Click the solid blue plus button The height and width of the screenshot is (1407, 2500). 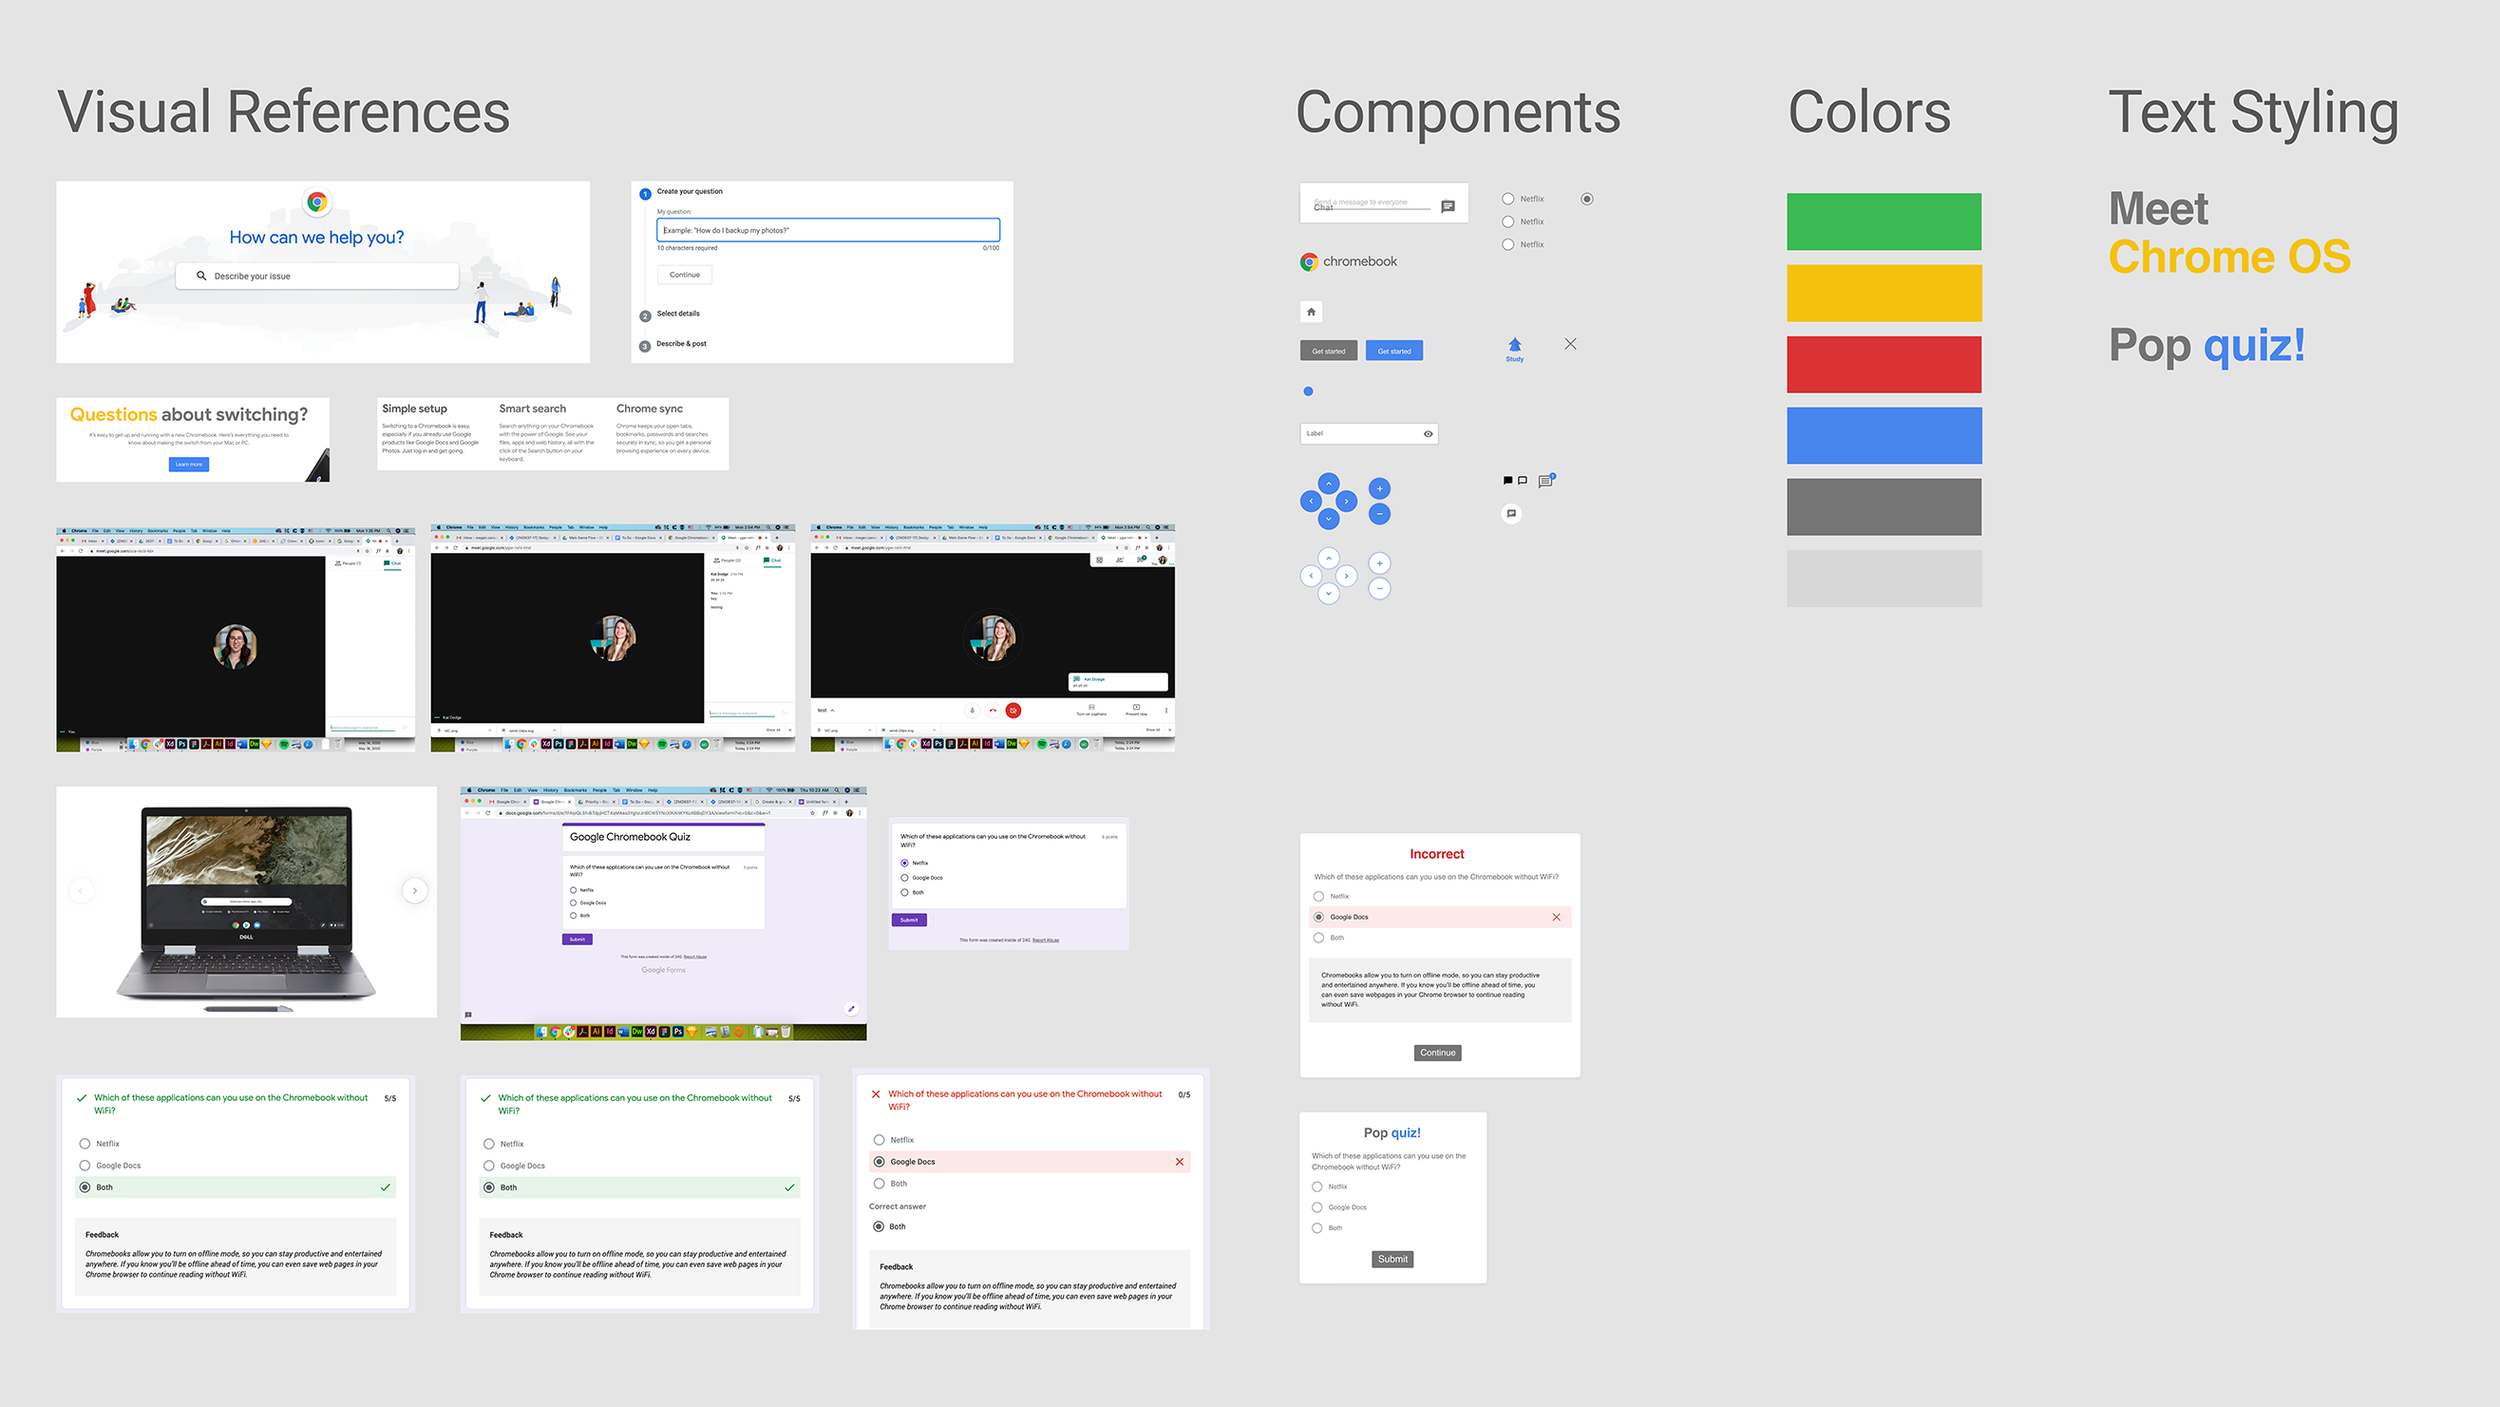(x=1379, y=489)
